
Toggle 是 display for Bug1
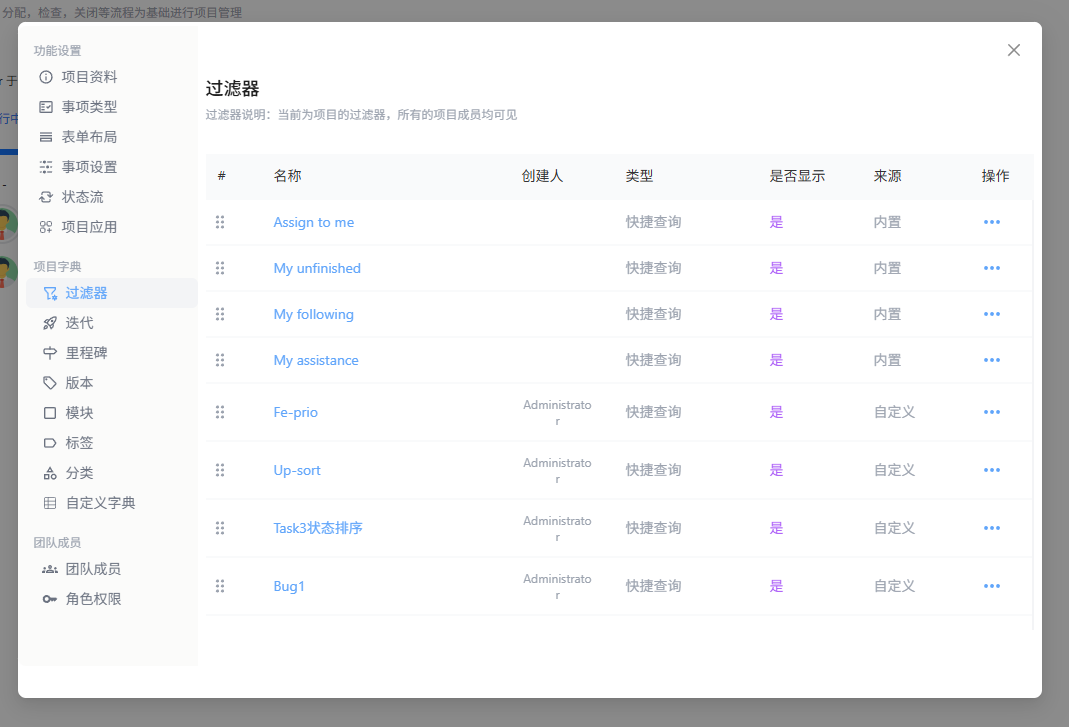(x=777, y=586)
